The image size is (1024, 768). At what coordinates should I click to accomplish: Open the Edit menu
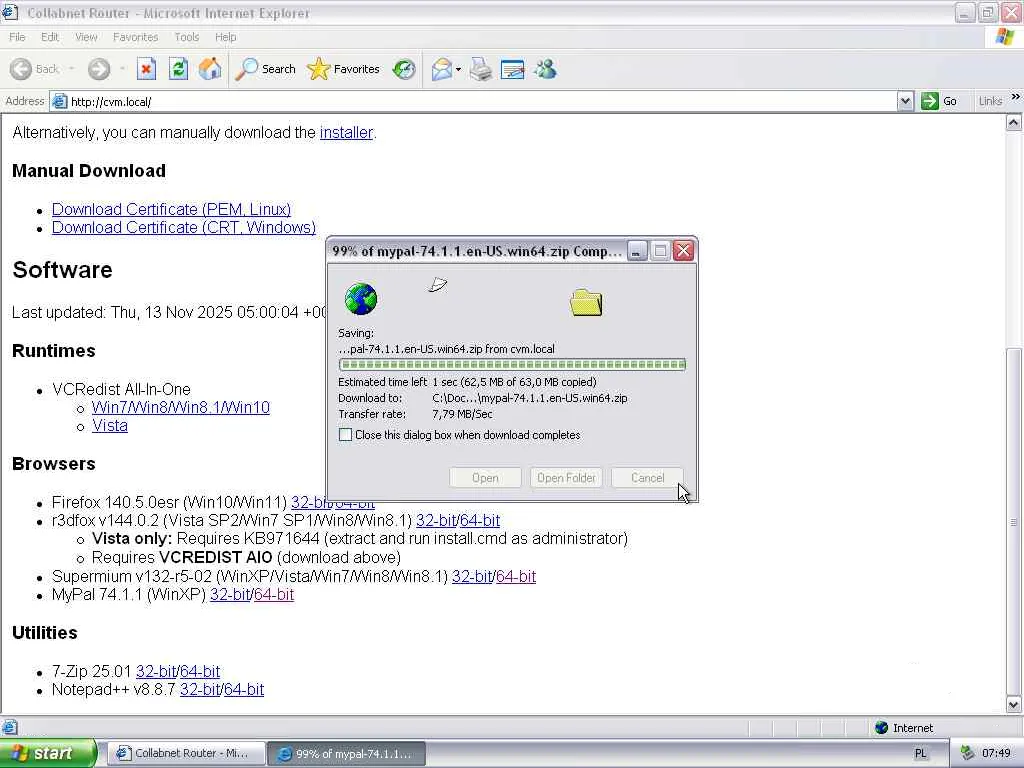pyautogui.click(x=50, y=37)
